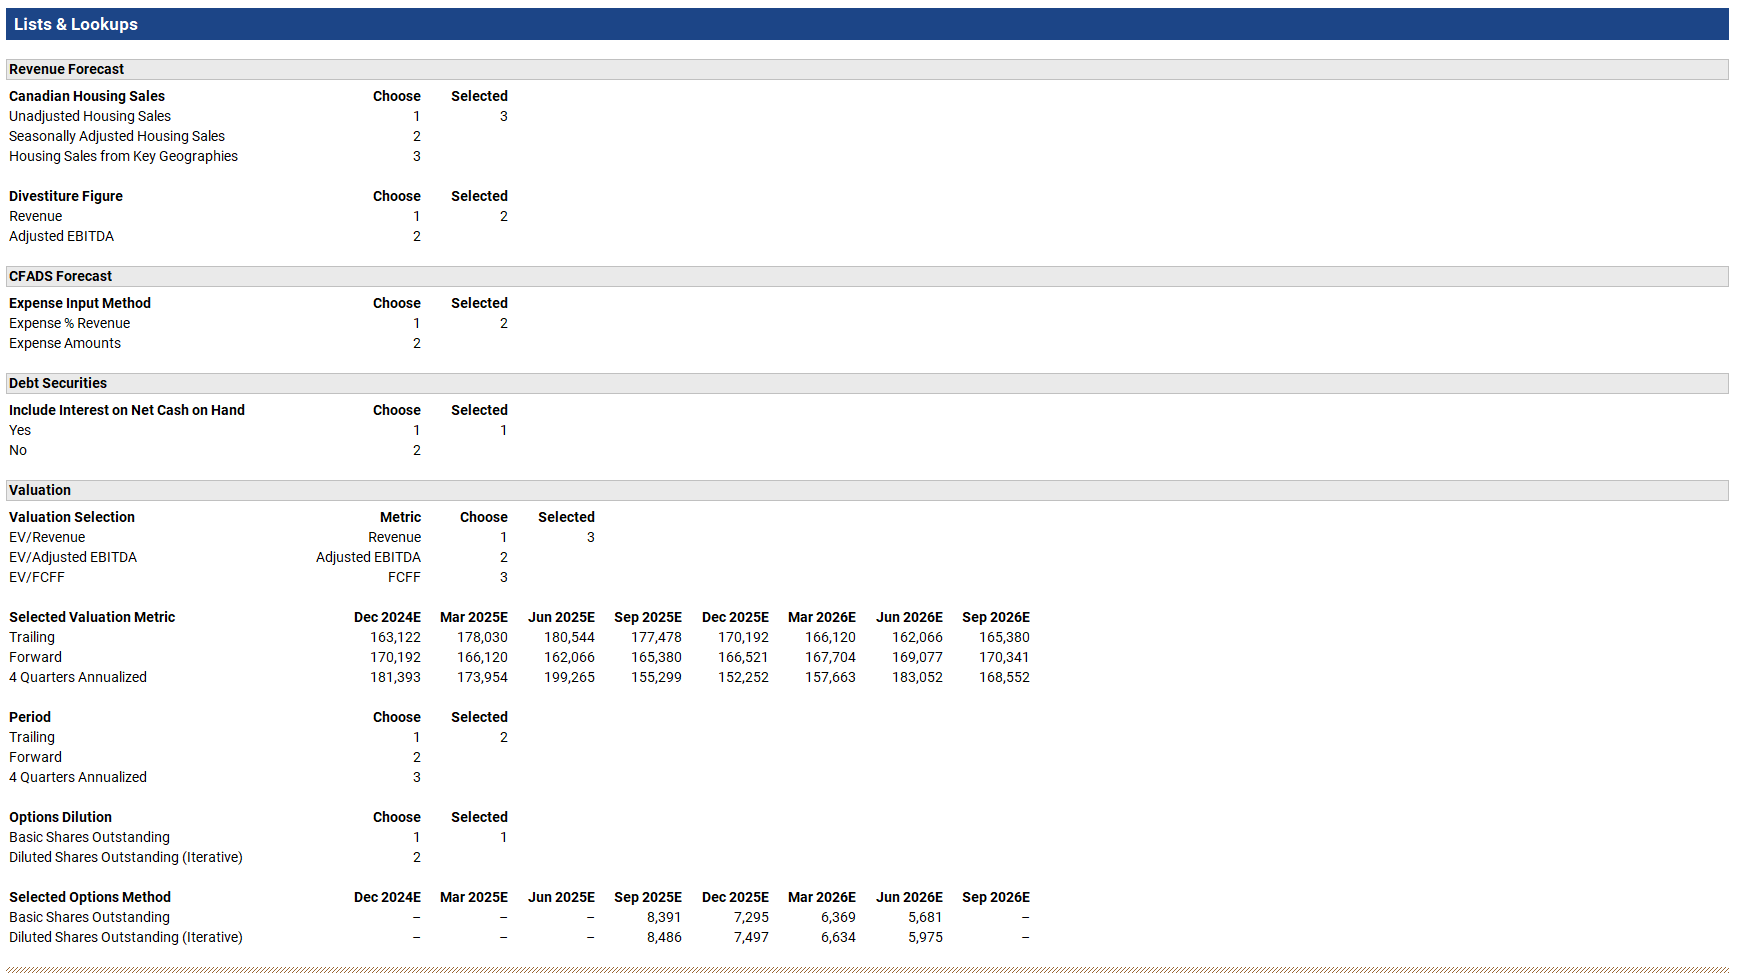The height and width of the screenshot is (979, 1739).
Task: Select the Sep 2026E valuation metric column header
Action: [996, 617]
